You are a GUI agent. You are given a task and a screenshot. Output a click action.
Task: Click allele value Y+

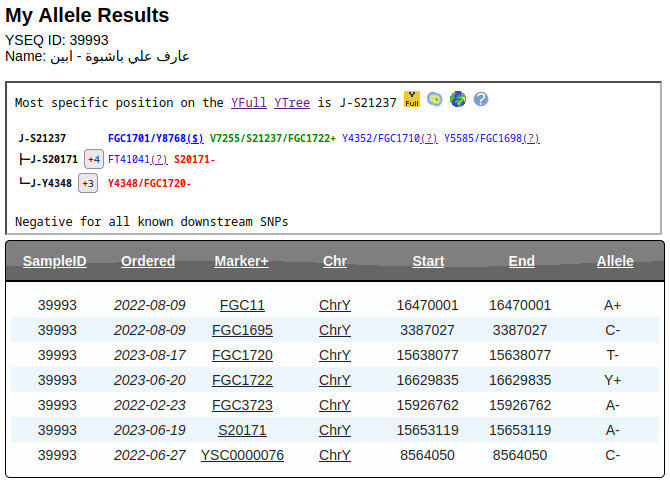[x=613, y=380]
